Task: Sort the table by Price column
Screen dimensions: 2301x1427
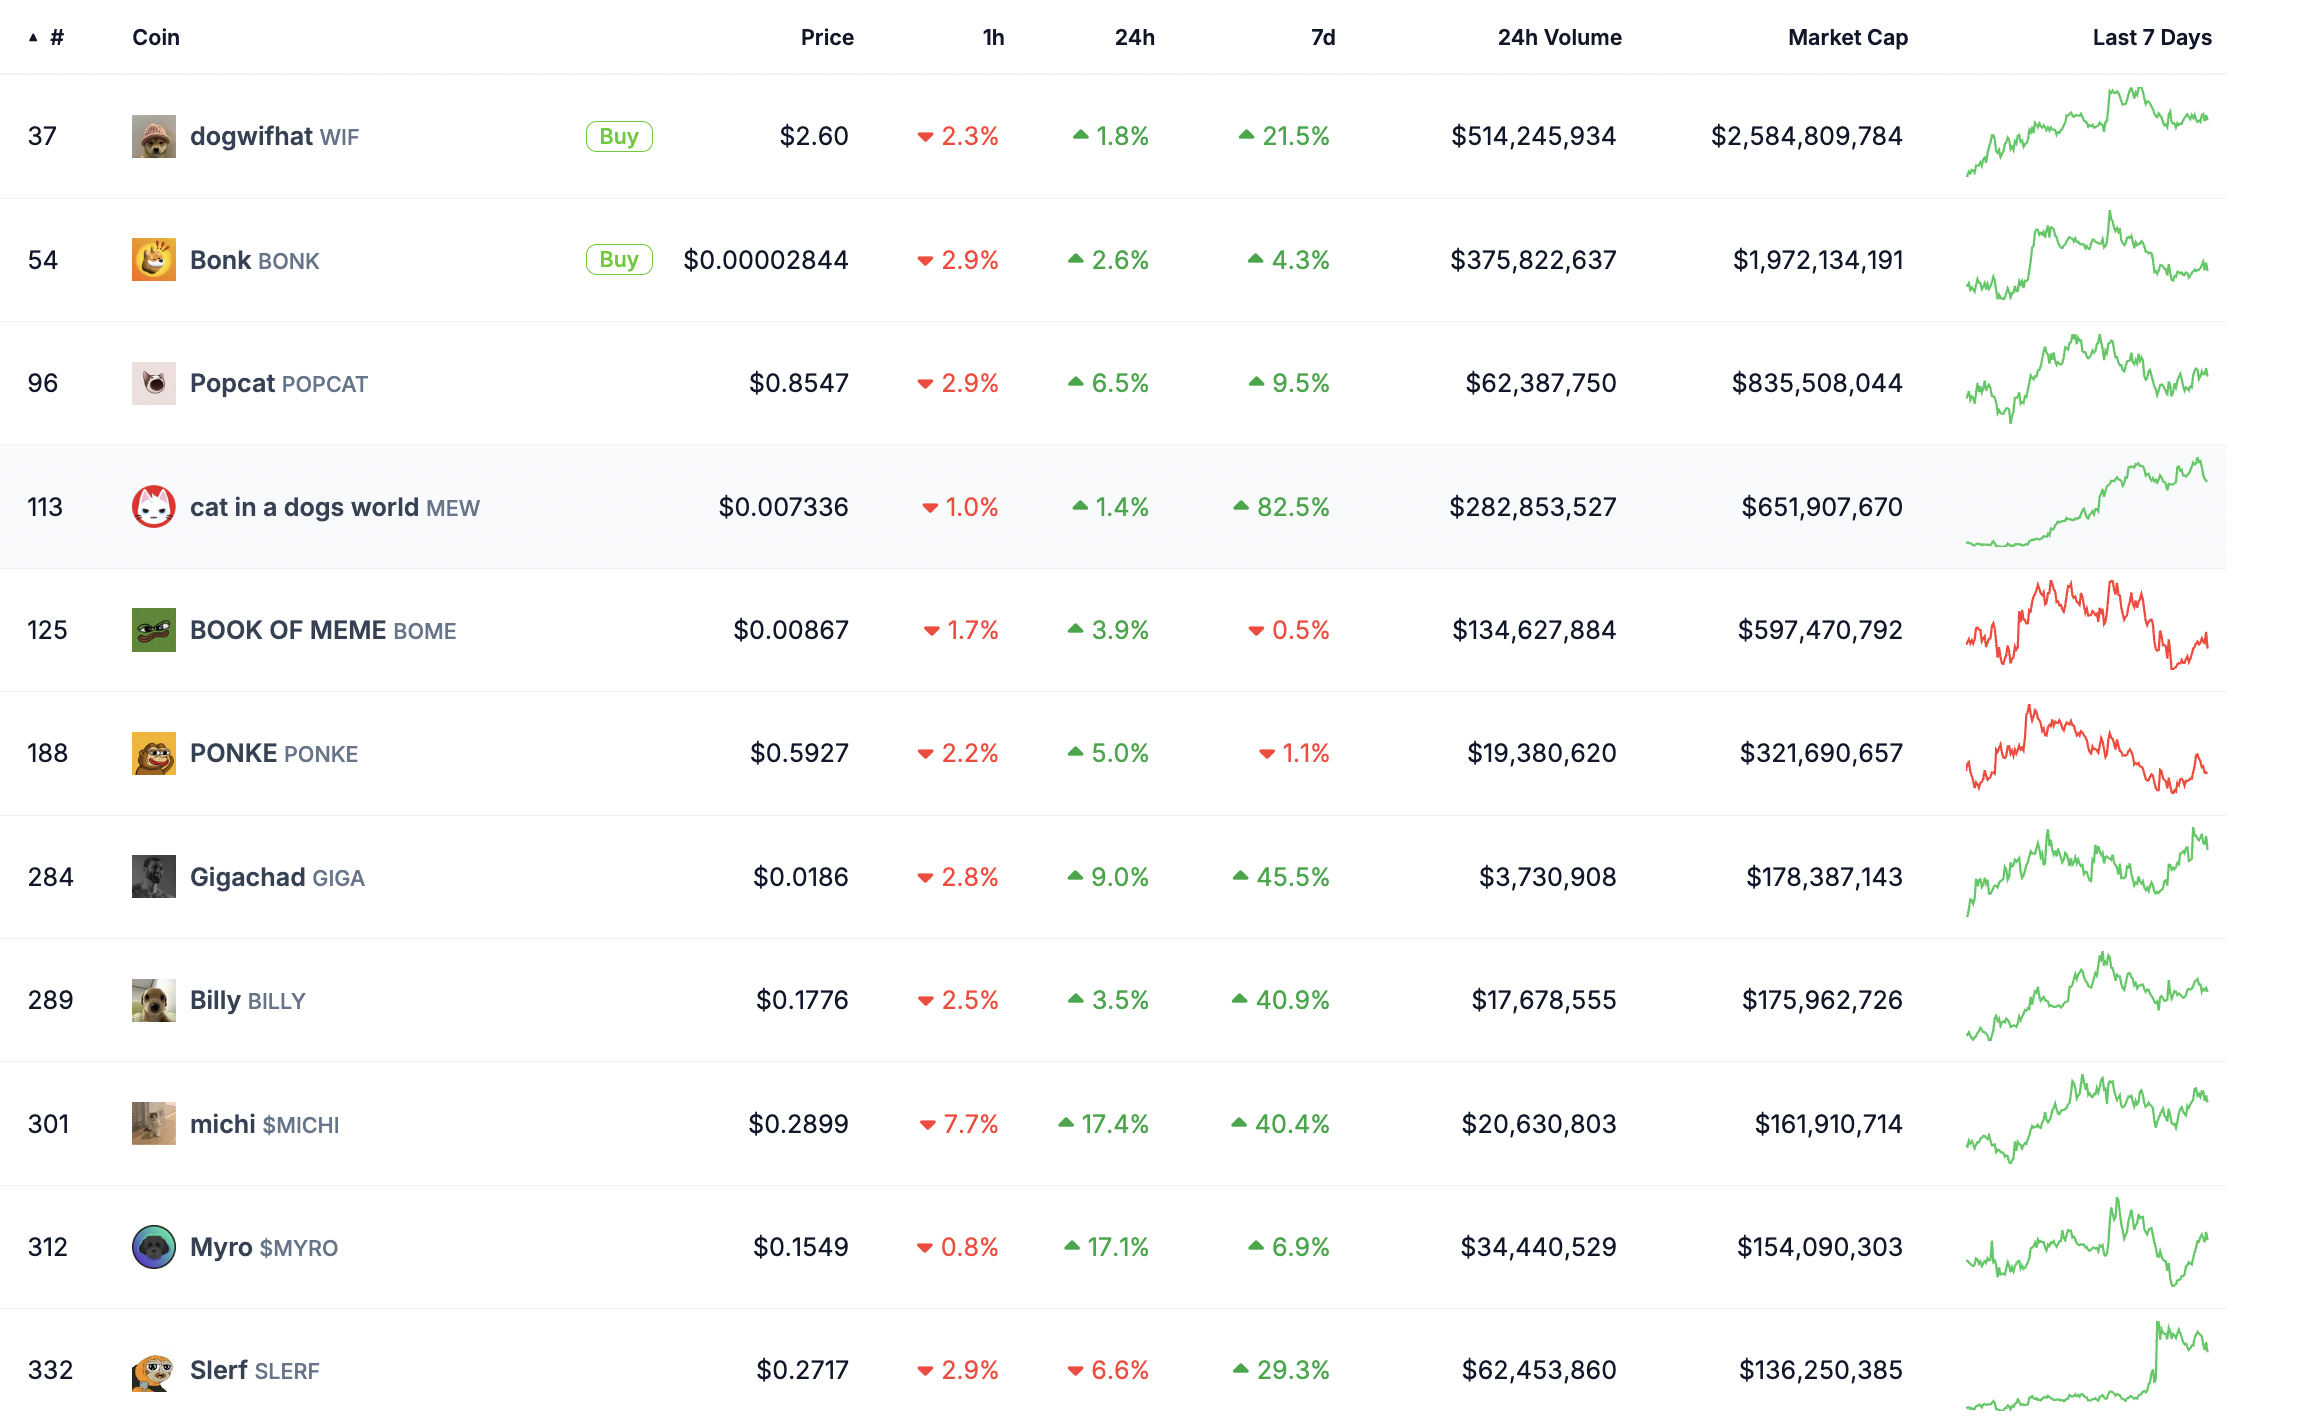Action: (x=827, y=38)
